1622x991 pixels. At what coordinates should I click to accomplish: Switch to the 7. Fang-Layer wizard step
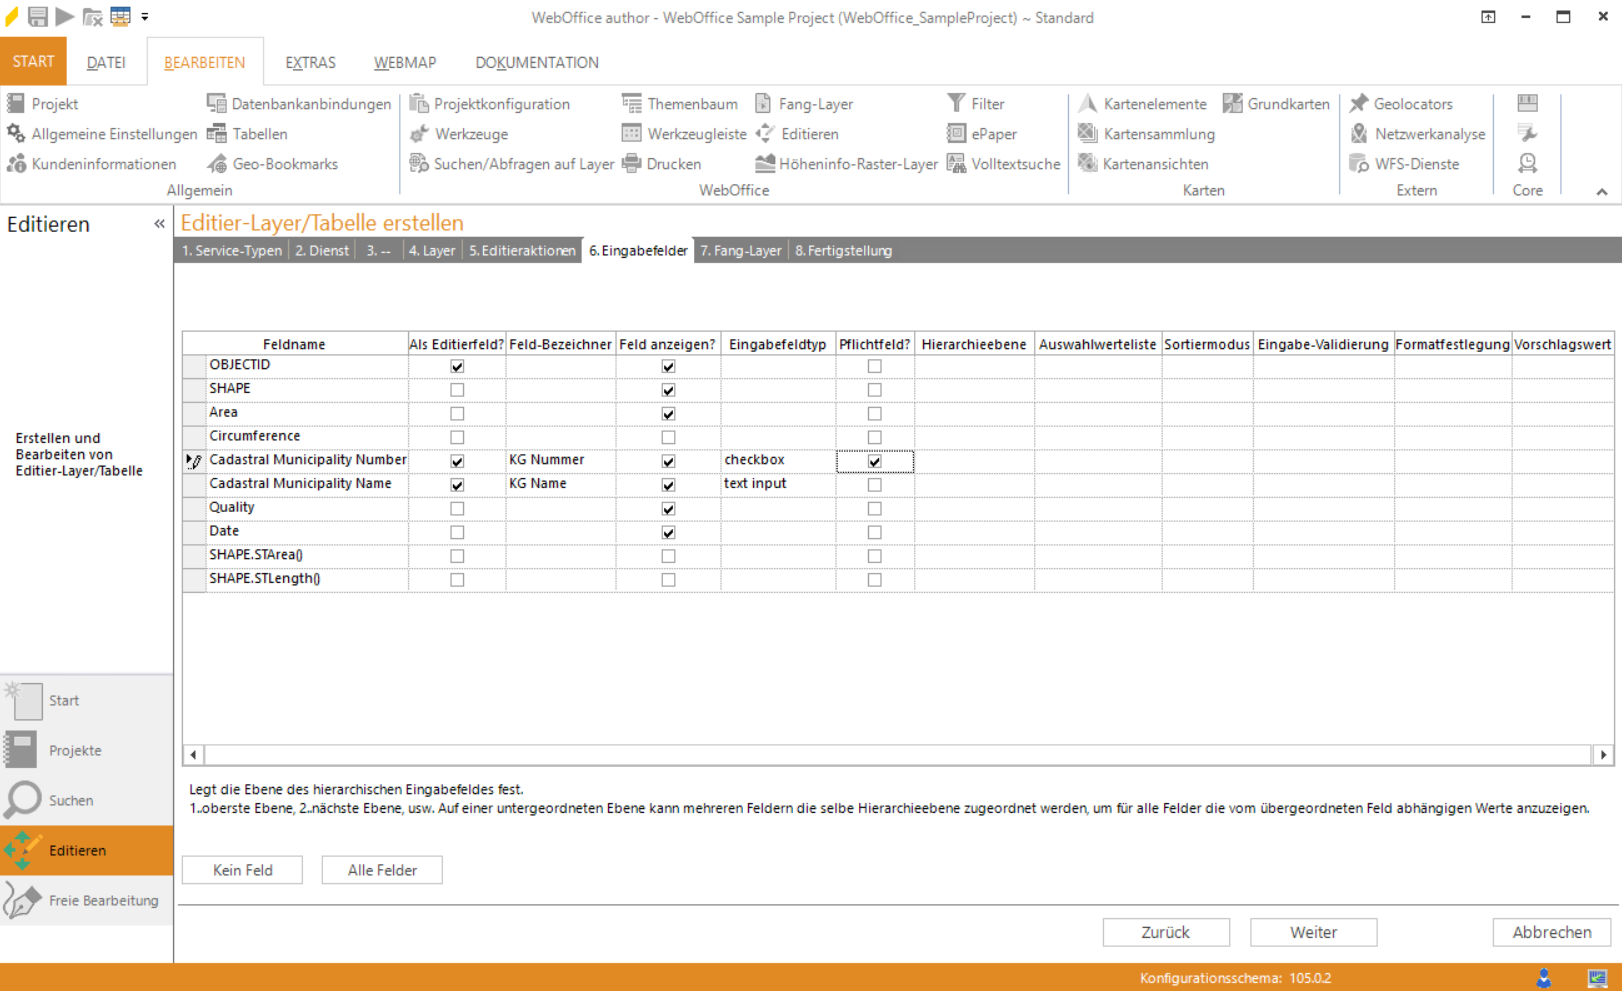(x=740, y=250)
